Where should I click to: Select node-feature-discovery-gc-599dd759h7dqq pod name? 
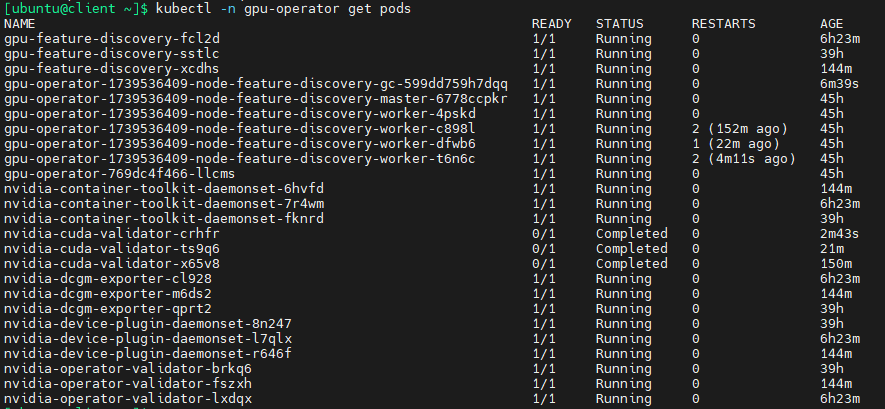(256, 84)
